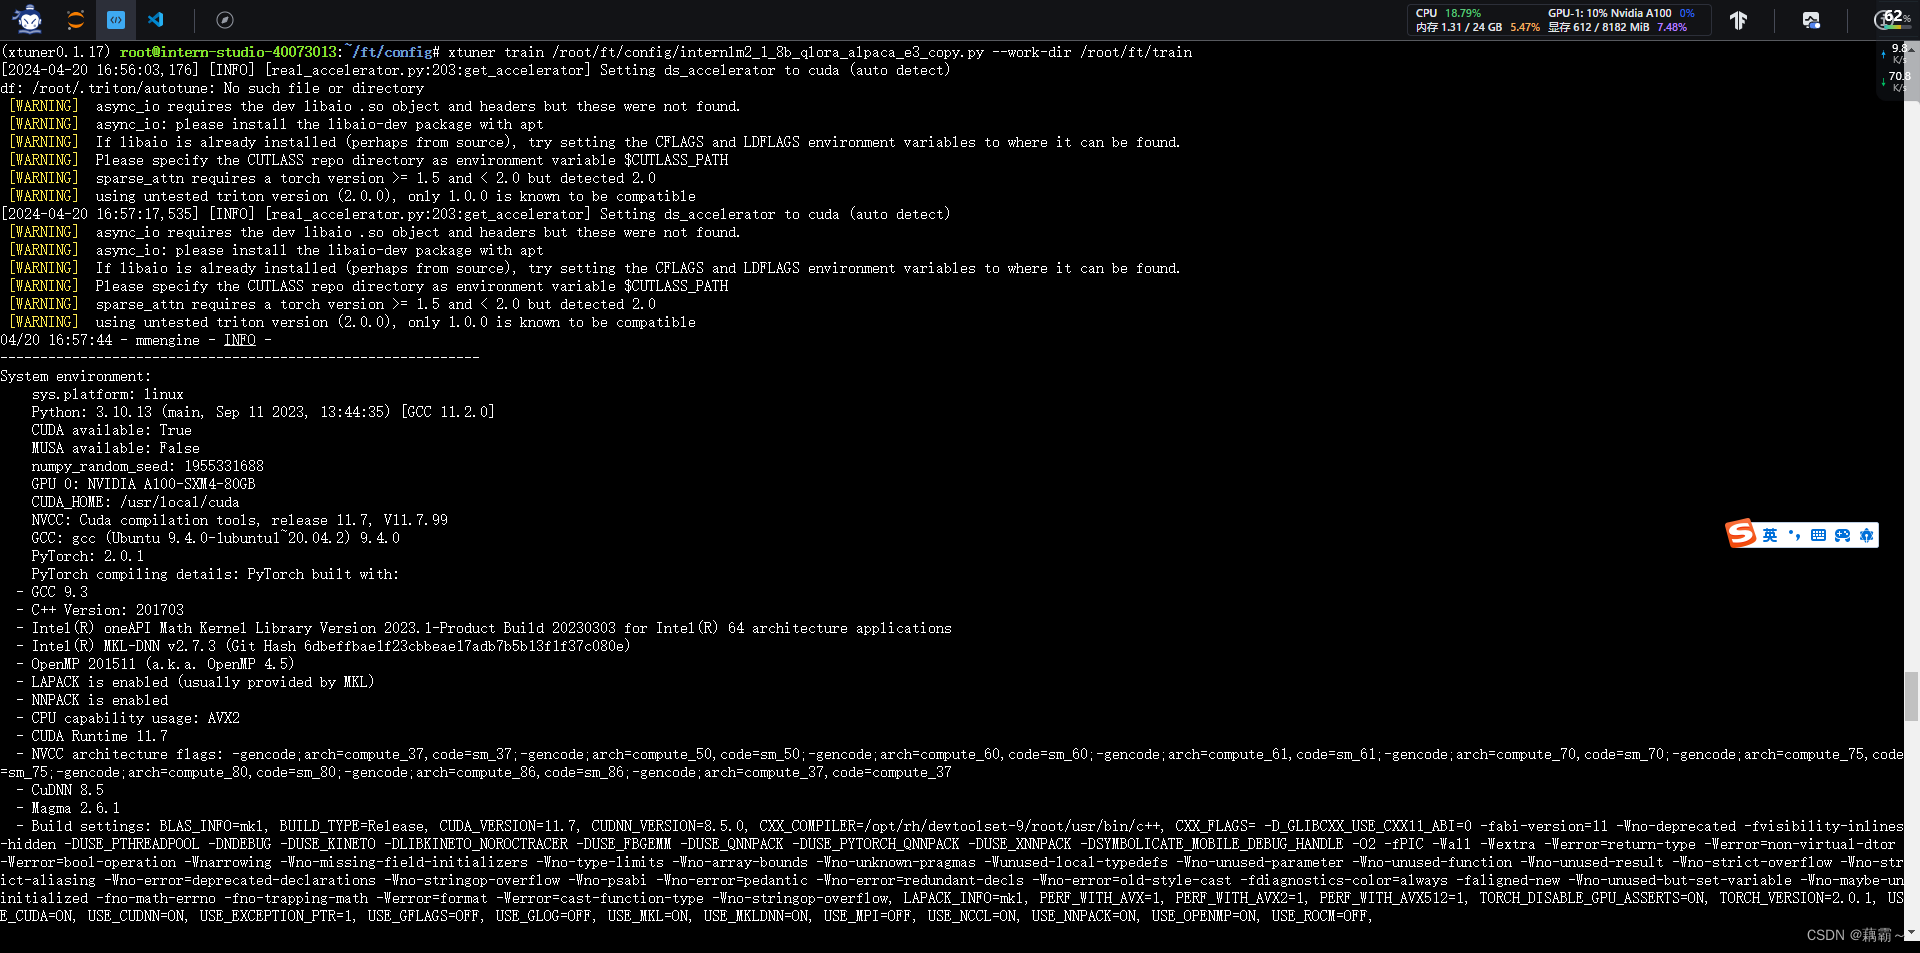
Task: Open the TensorBoard icon in top bar
Action: click(1738, 19)
